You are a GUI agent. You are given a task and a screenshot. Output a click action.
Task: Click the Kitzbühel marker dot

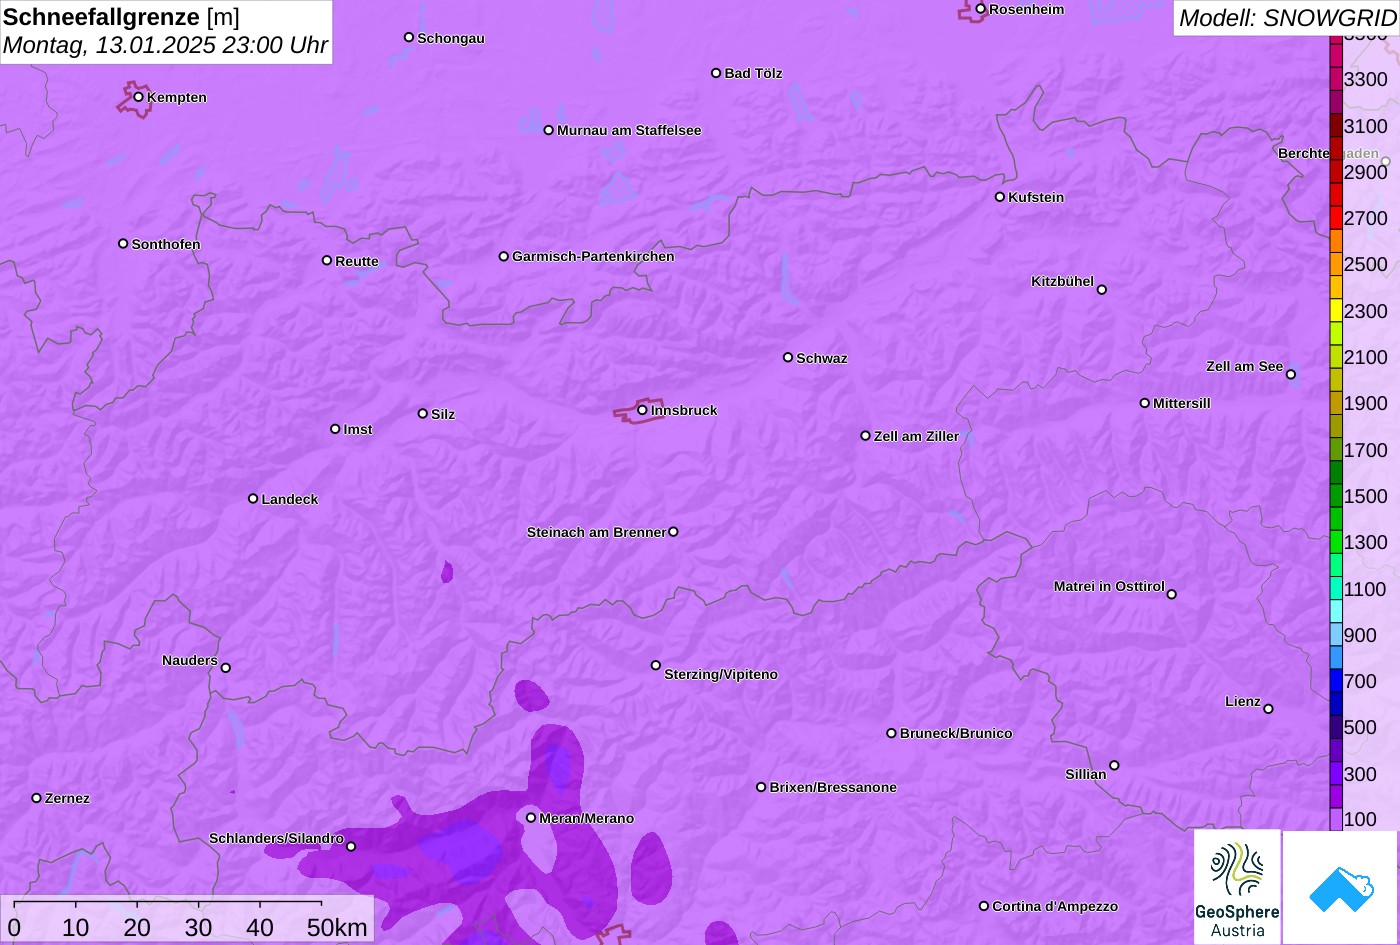1102,290
